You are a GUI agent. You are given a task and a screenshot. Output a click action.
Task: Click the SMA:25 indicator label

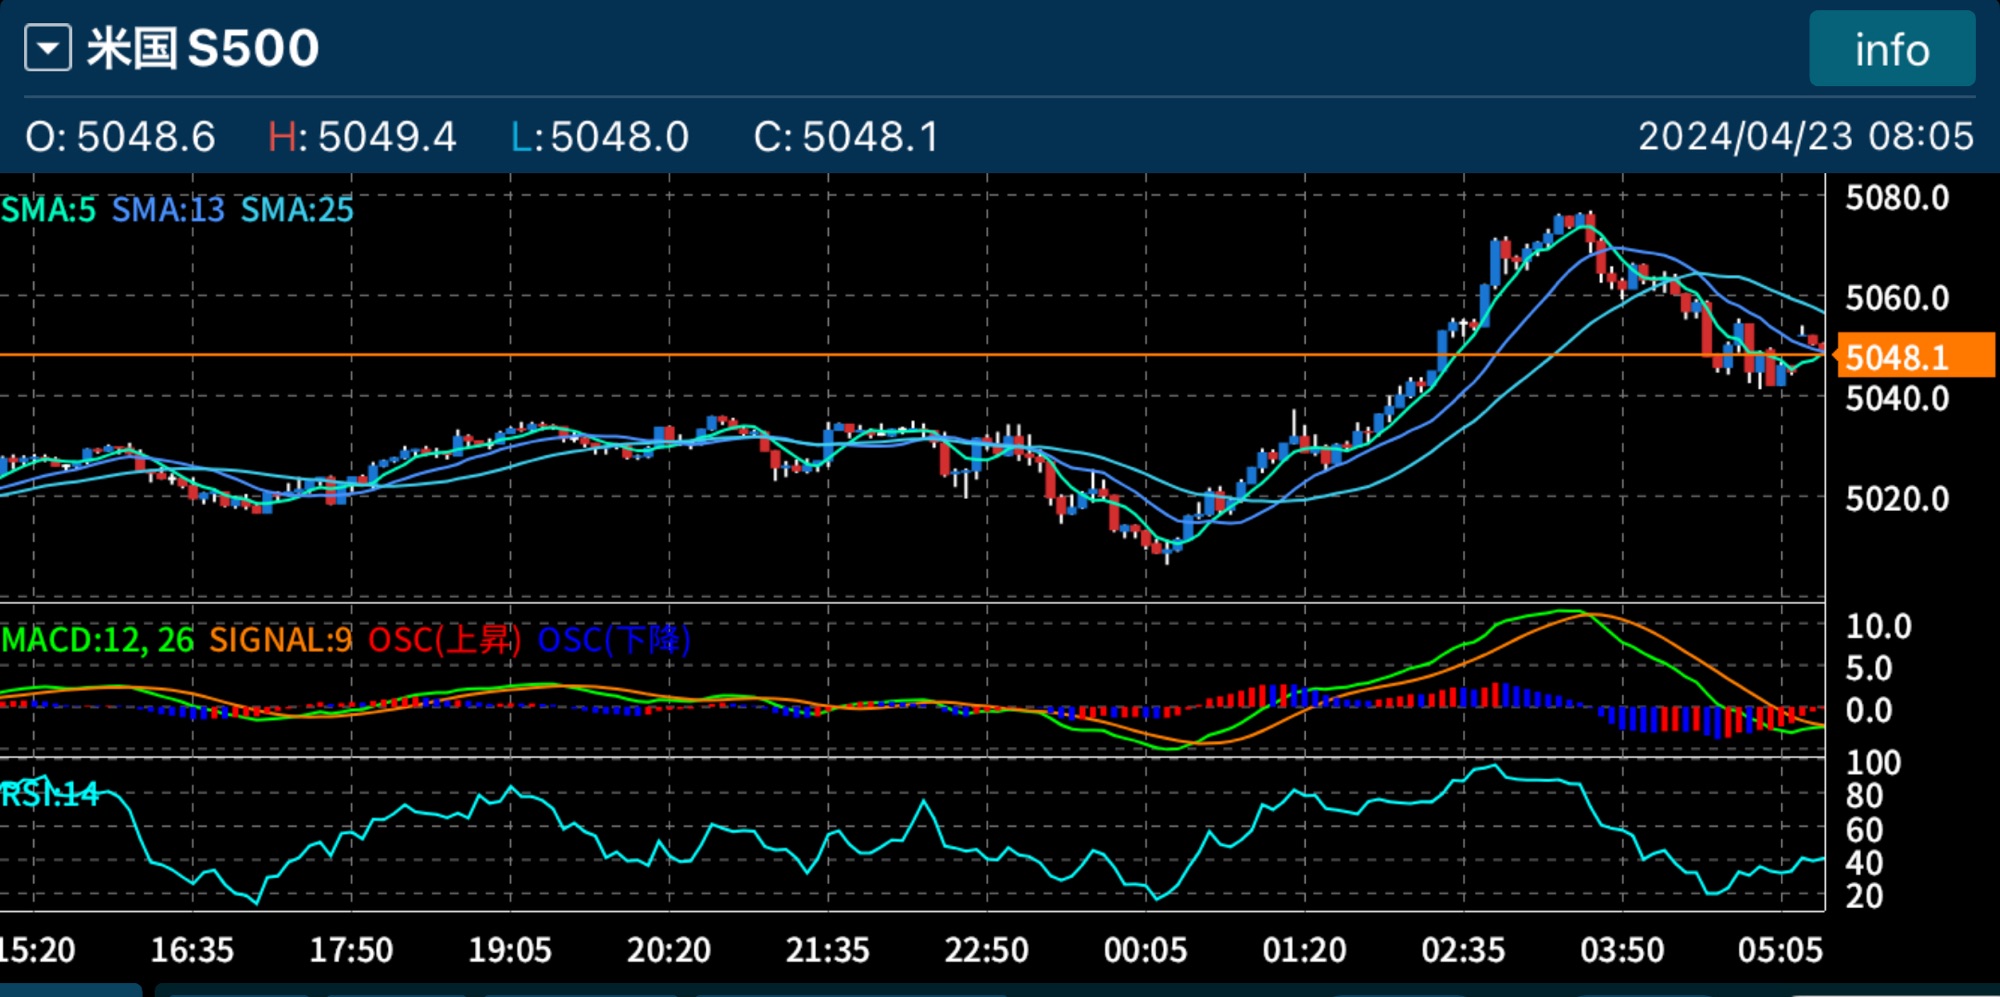pyautogui.click(x=297, y=210)
